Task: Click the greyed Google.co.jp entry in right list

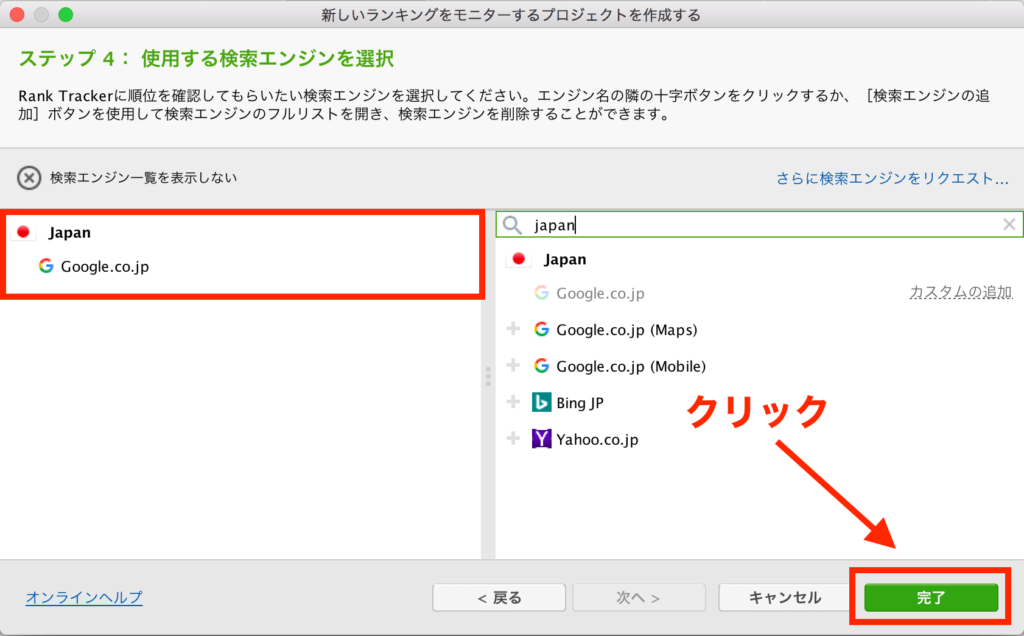Action: [600, 293]
